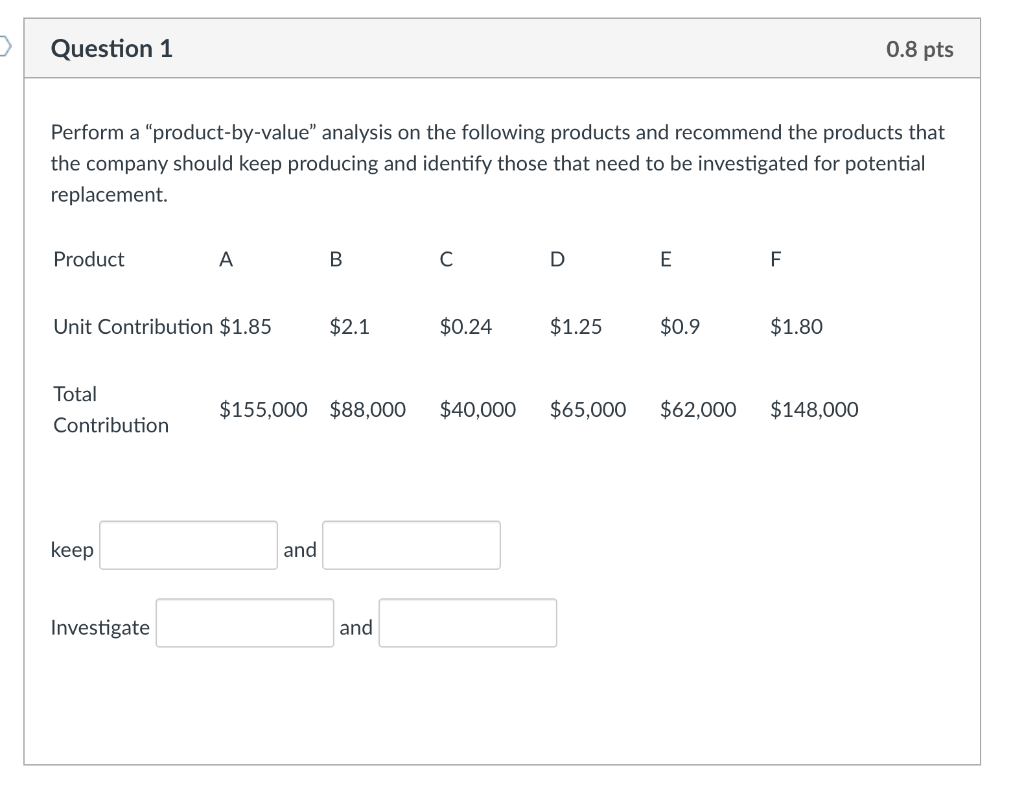Image resolution: width=1024 pixels, height=796 pixels.
Task: Click the first answer box beside 'keep'
Action: [187, 545]
